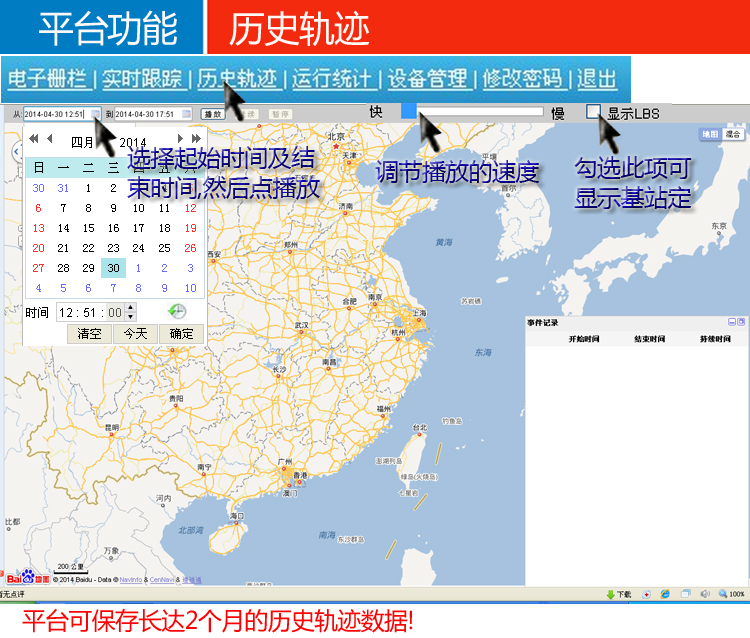
Task: Go to previous year in calendar
Action: [34, 139]
